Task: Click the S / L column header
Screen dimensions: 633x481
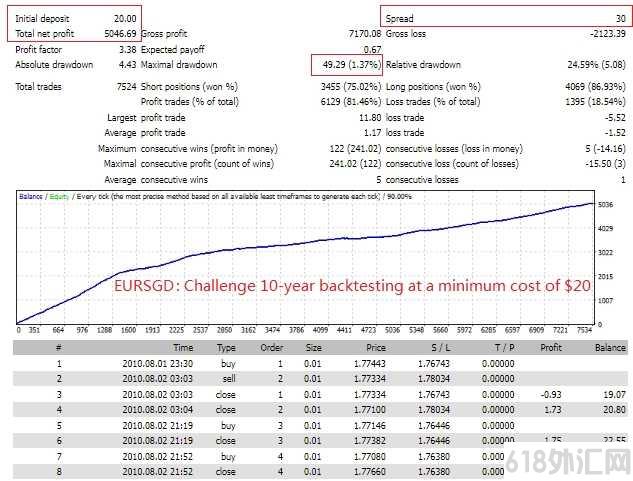Action: tap(441, 348)
